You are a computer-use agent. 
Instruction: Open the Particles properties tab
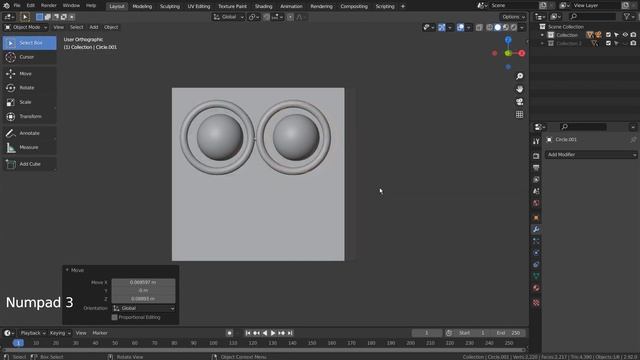click(536, 241)
